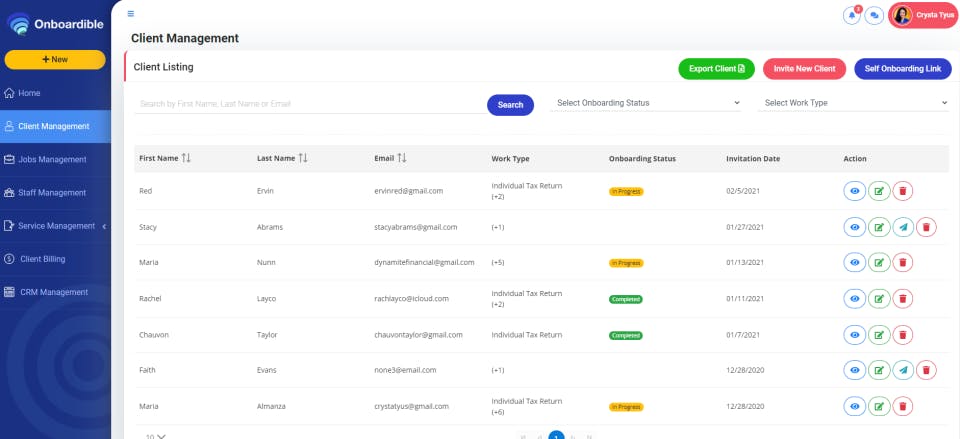Click the blue Search button

510,105
